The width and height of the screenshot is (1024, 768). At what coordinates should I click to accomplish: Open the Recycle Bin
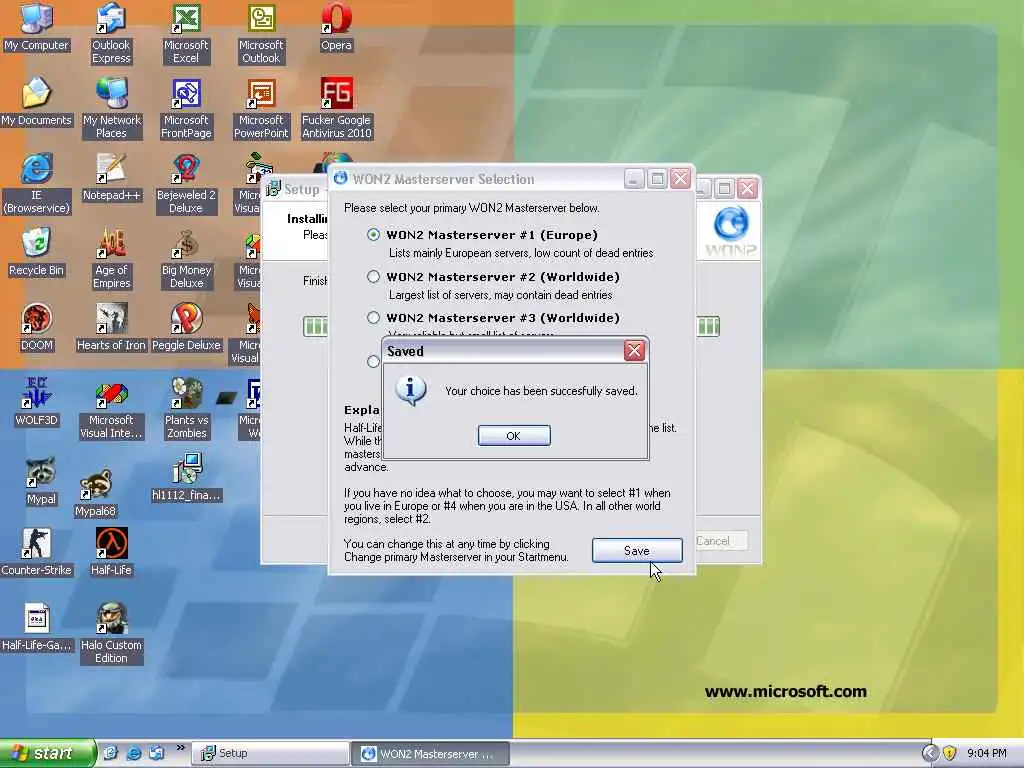(36, 251)
